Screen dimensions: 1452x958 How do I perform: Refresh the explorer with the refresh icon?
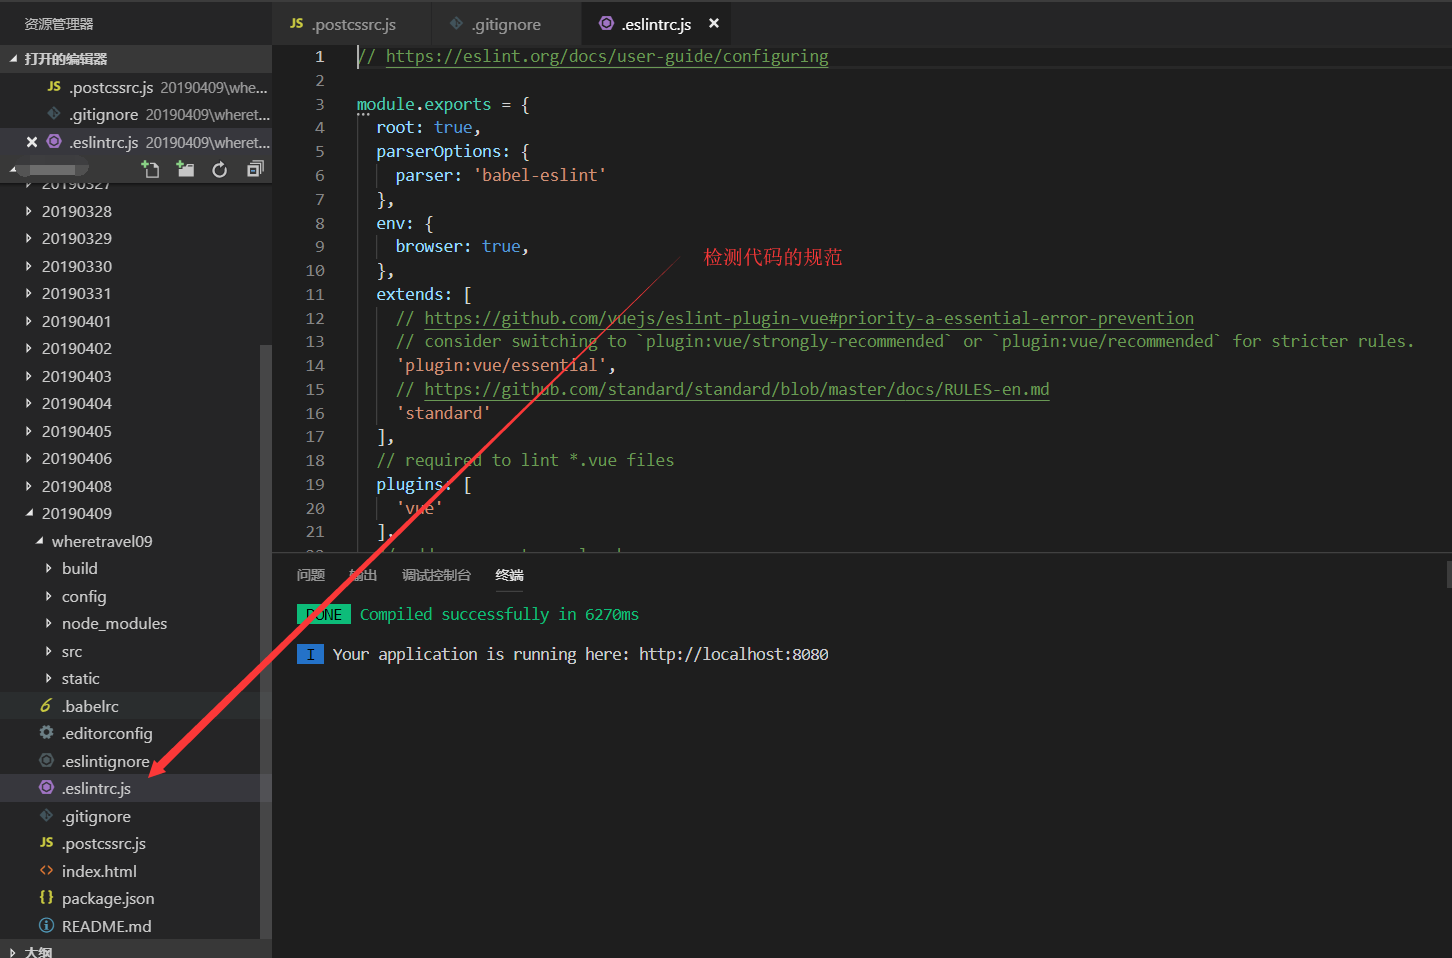pos(220,169)
